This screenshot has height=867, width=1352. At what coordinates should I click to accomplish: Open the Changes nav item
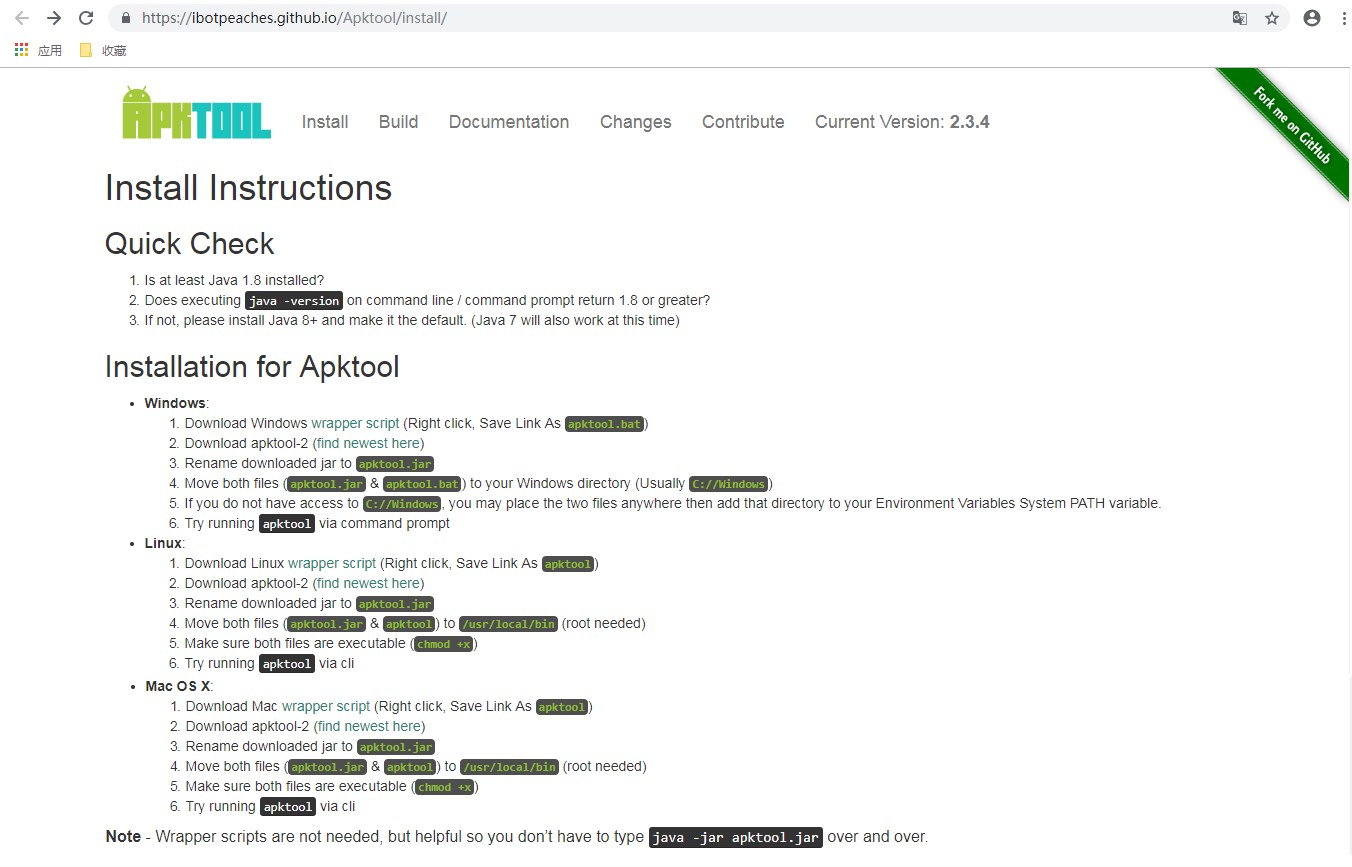point(635,122)
